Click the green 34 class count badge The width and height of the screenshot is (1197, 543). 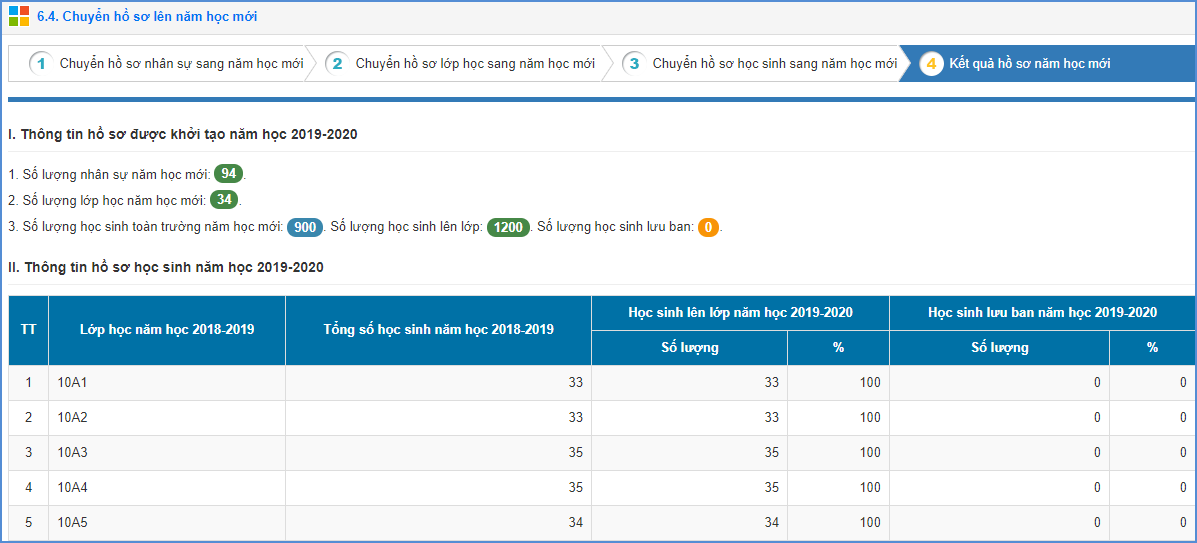coord(224,200)
